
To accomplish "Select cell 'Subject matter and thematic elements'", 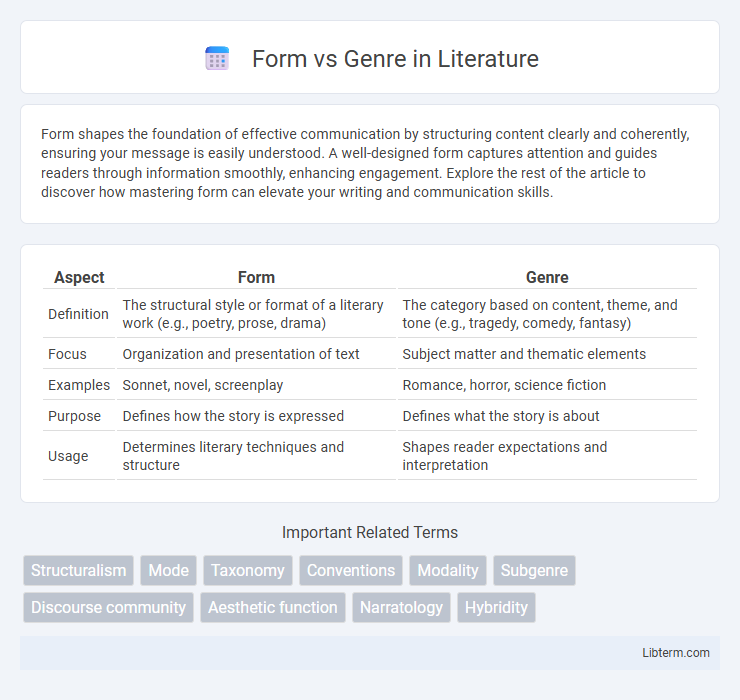I will [x=547, y=354].
